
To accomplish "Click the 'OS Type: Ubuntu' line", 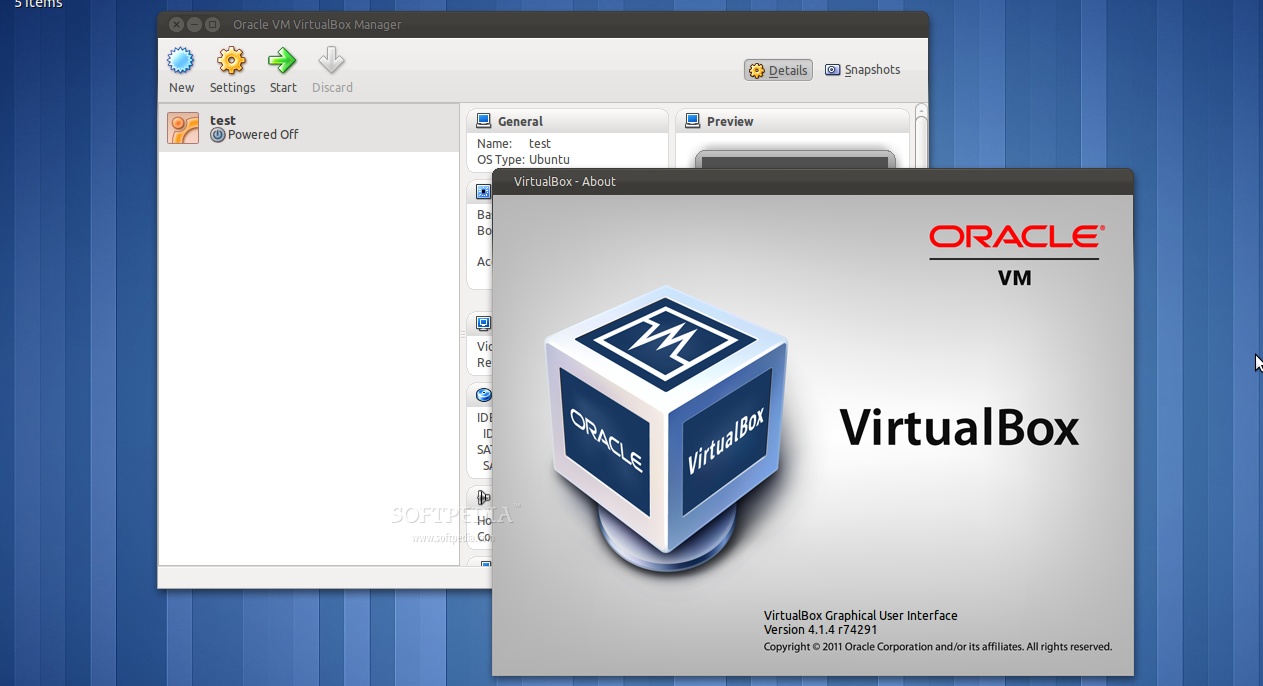I will pyautogui.click(x=523, y=159).
